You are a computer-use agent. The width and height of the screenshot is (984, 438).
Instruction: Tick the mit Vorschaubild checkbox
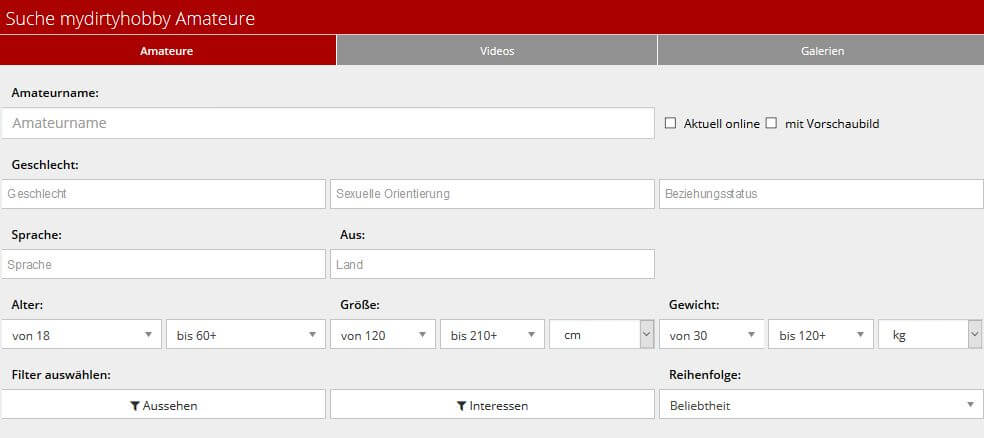pos(771,124)
